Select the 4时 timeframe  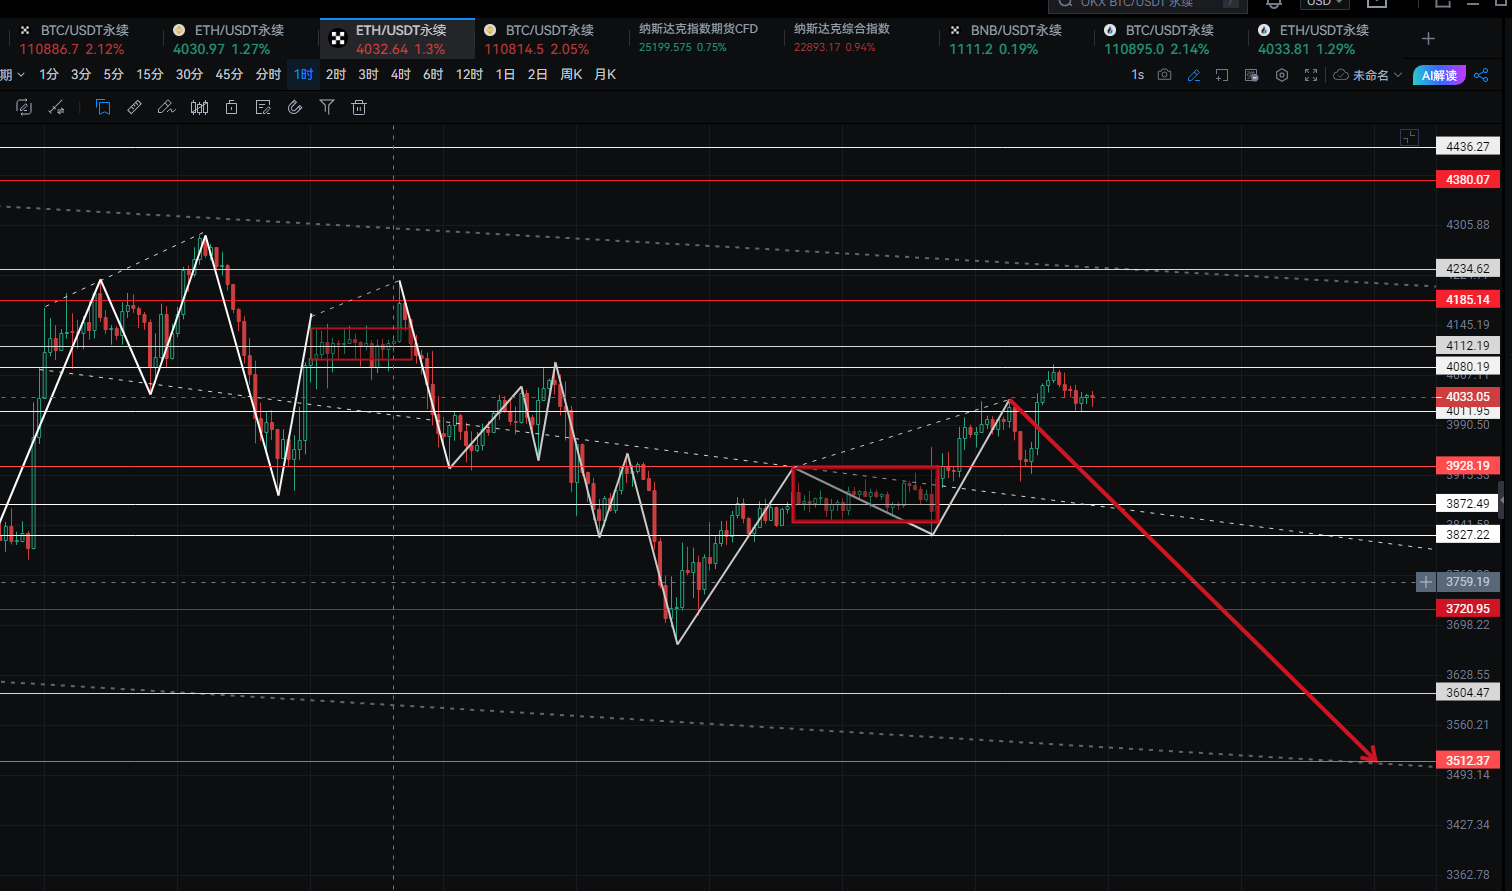(x=400, y=75)
